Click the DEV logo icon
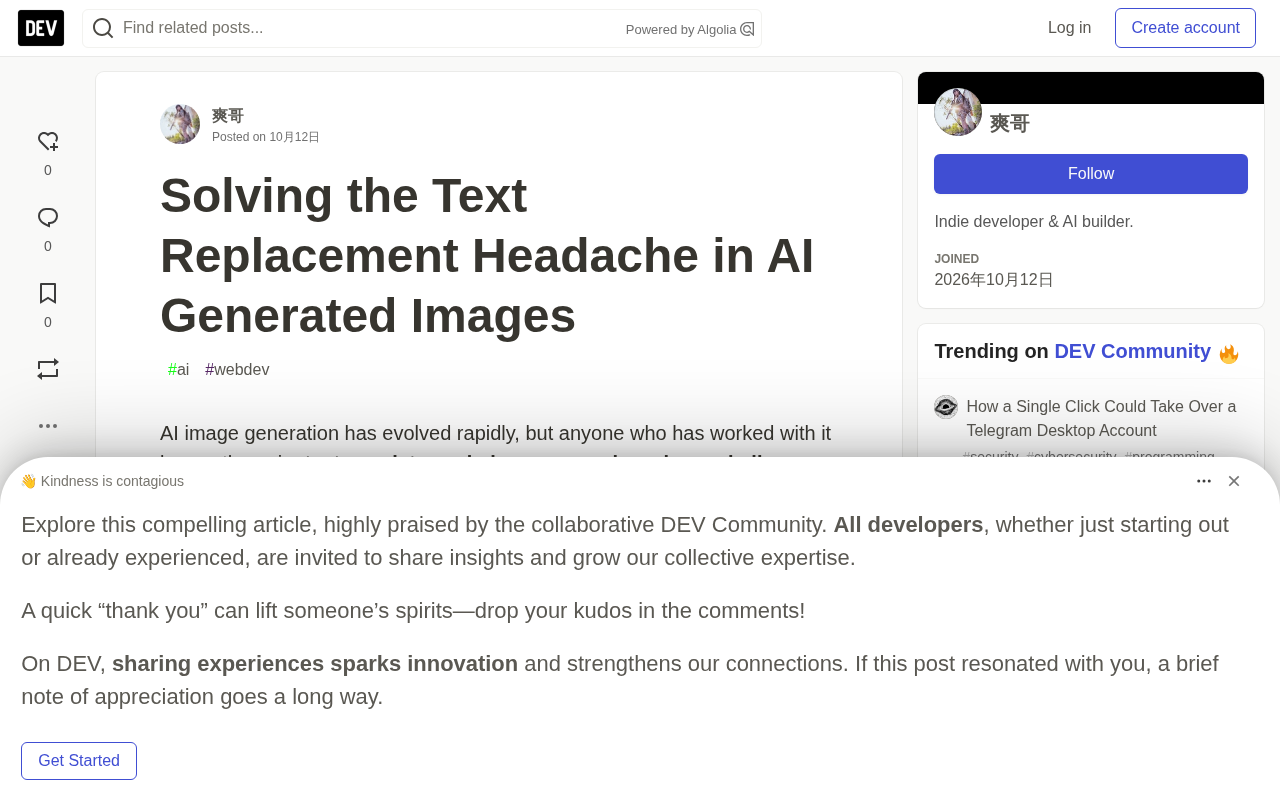 (41, 28)
